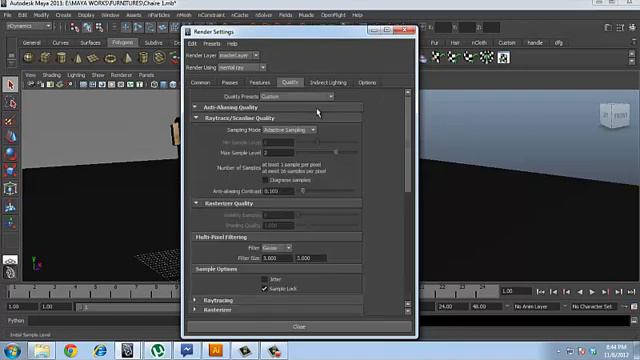Click play forwards on the timeline
Viewport: 640px width, 360px height.
point(592,291)
